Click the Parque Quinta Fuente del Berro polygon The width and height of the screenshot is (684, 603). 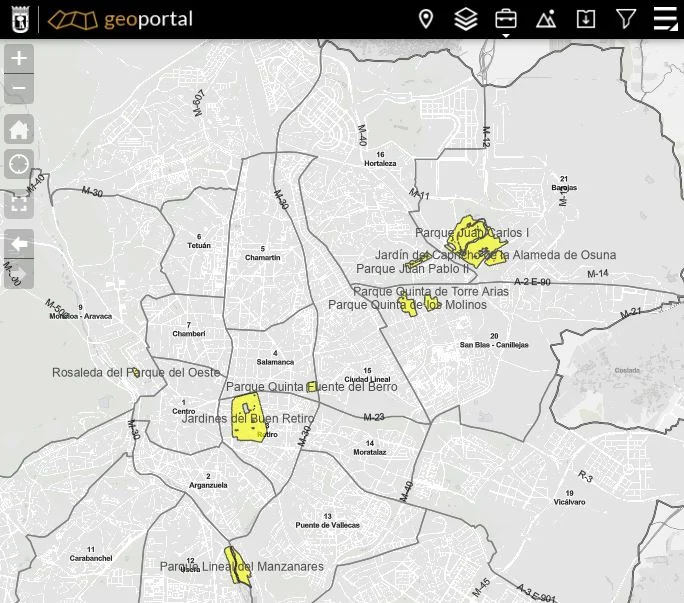(x=311, y=387)
